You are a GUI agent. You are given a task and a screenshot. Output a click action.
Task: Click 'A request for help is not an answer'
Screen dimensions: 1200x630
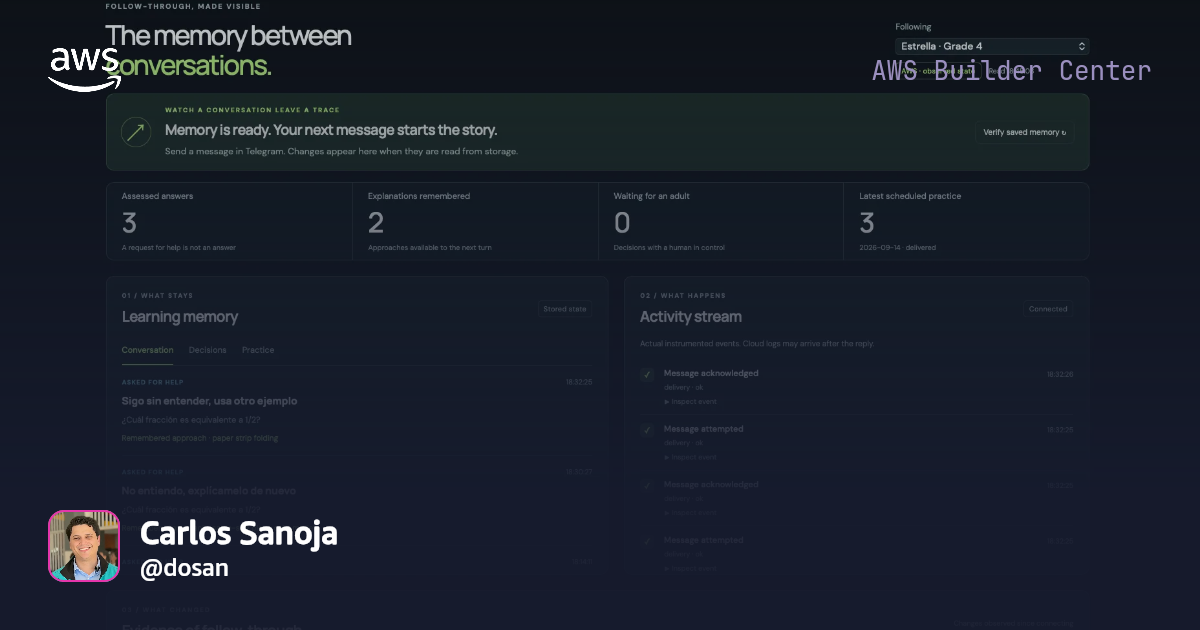[x=179, y=247]
